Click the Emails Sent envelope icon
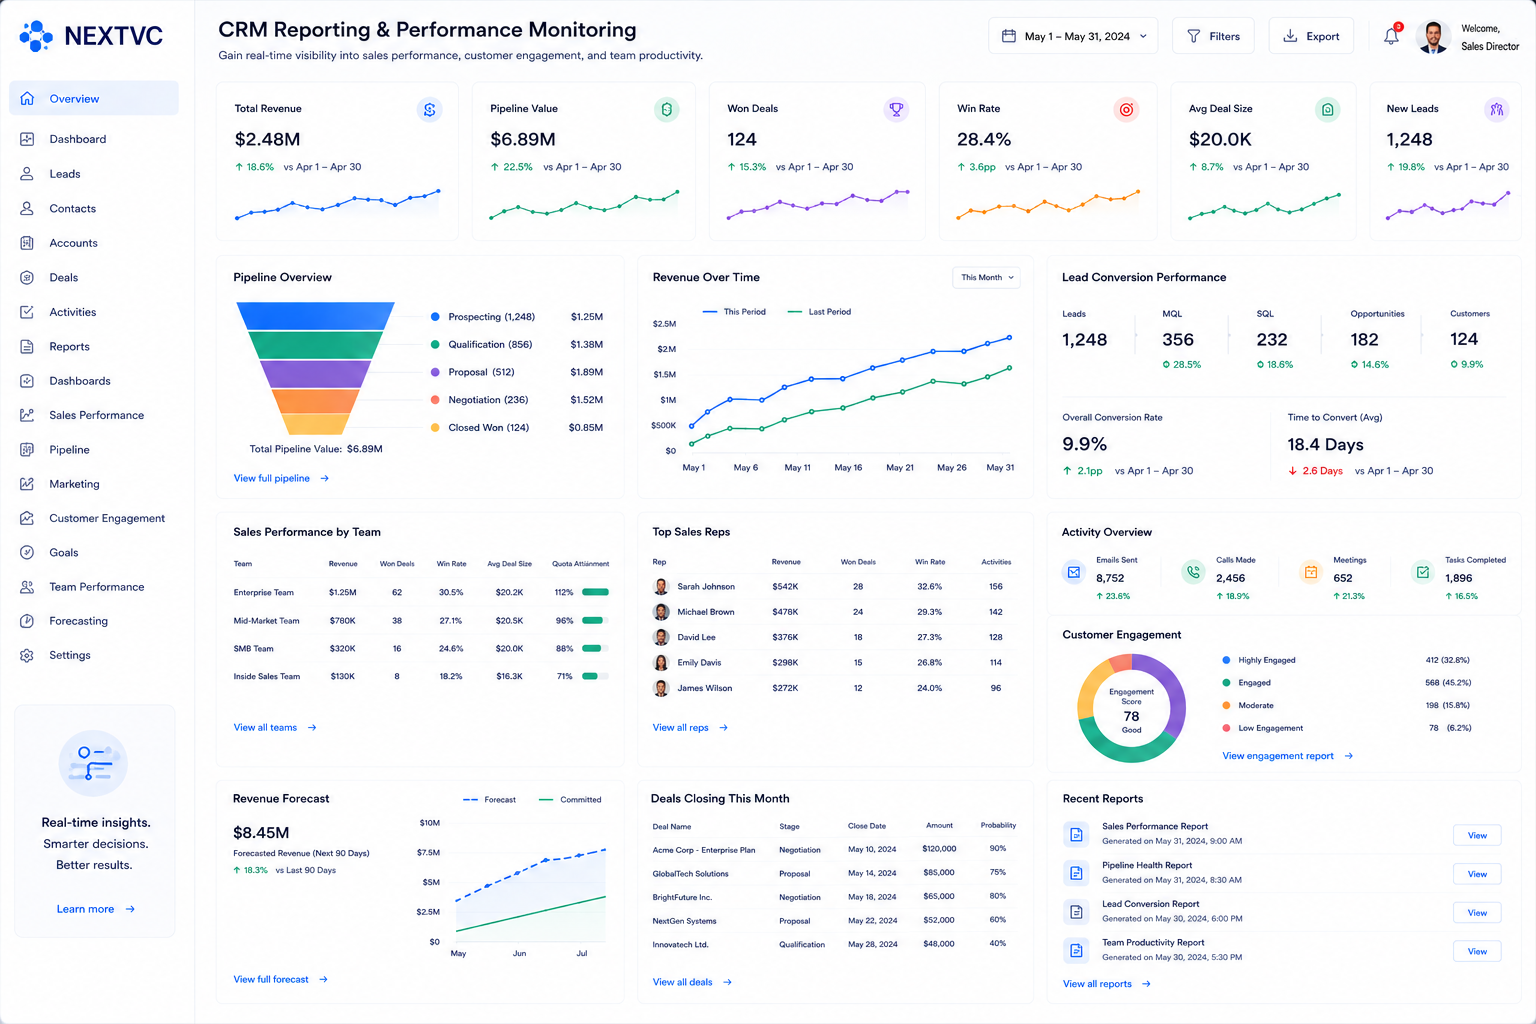Screen dimensions: 1536x1024 click(1074, 572)
